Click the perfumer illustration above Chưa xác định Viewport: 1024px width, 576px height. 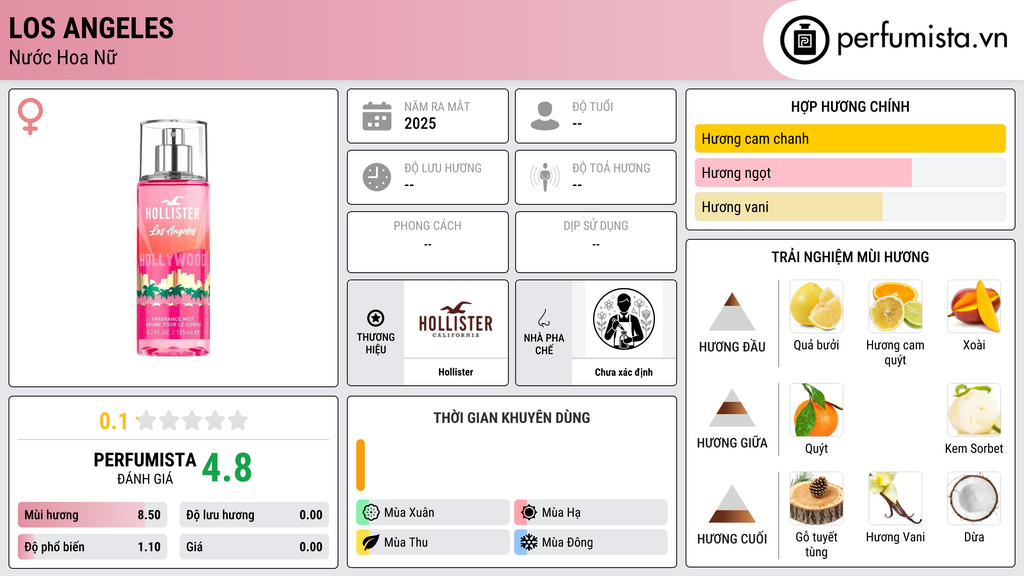point(624,319)
